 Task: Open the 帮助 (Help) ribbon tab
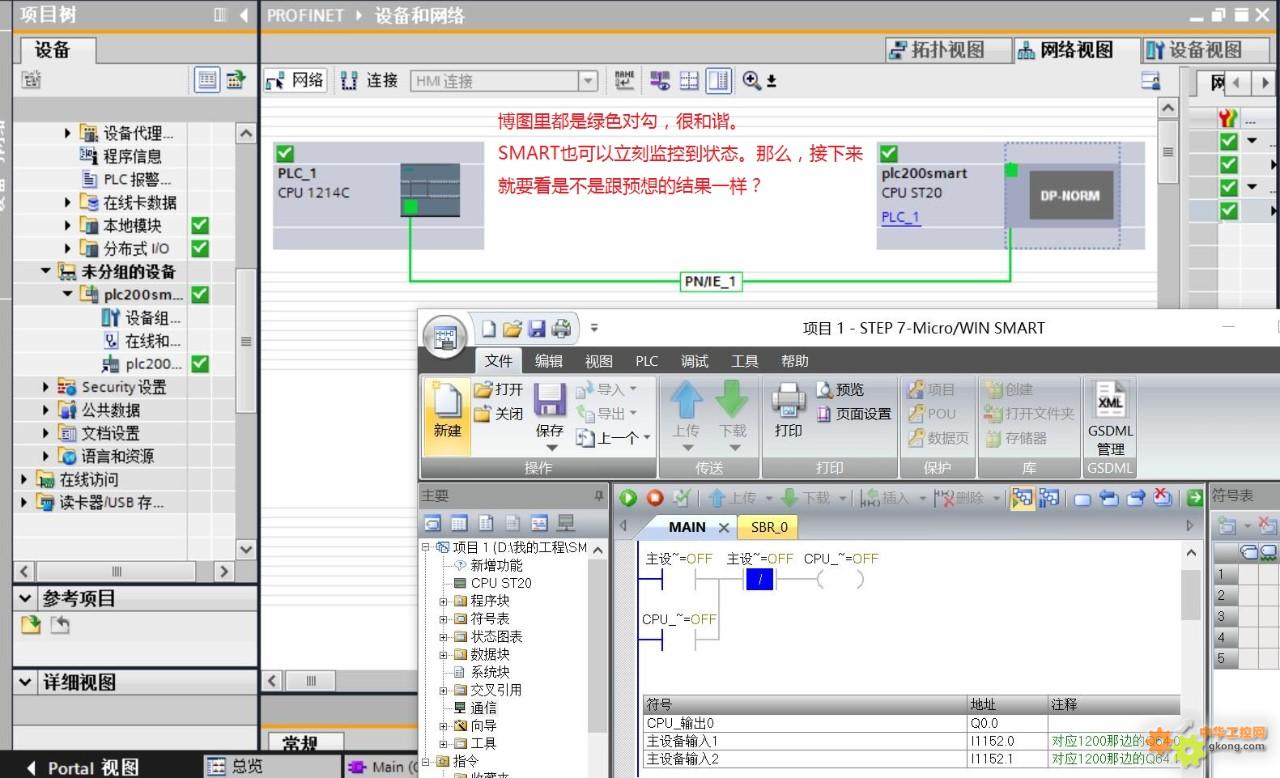coord(795,361)
